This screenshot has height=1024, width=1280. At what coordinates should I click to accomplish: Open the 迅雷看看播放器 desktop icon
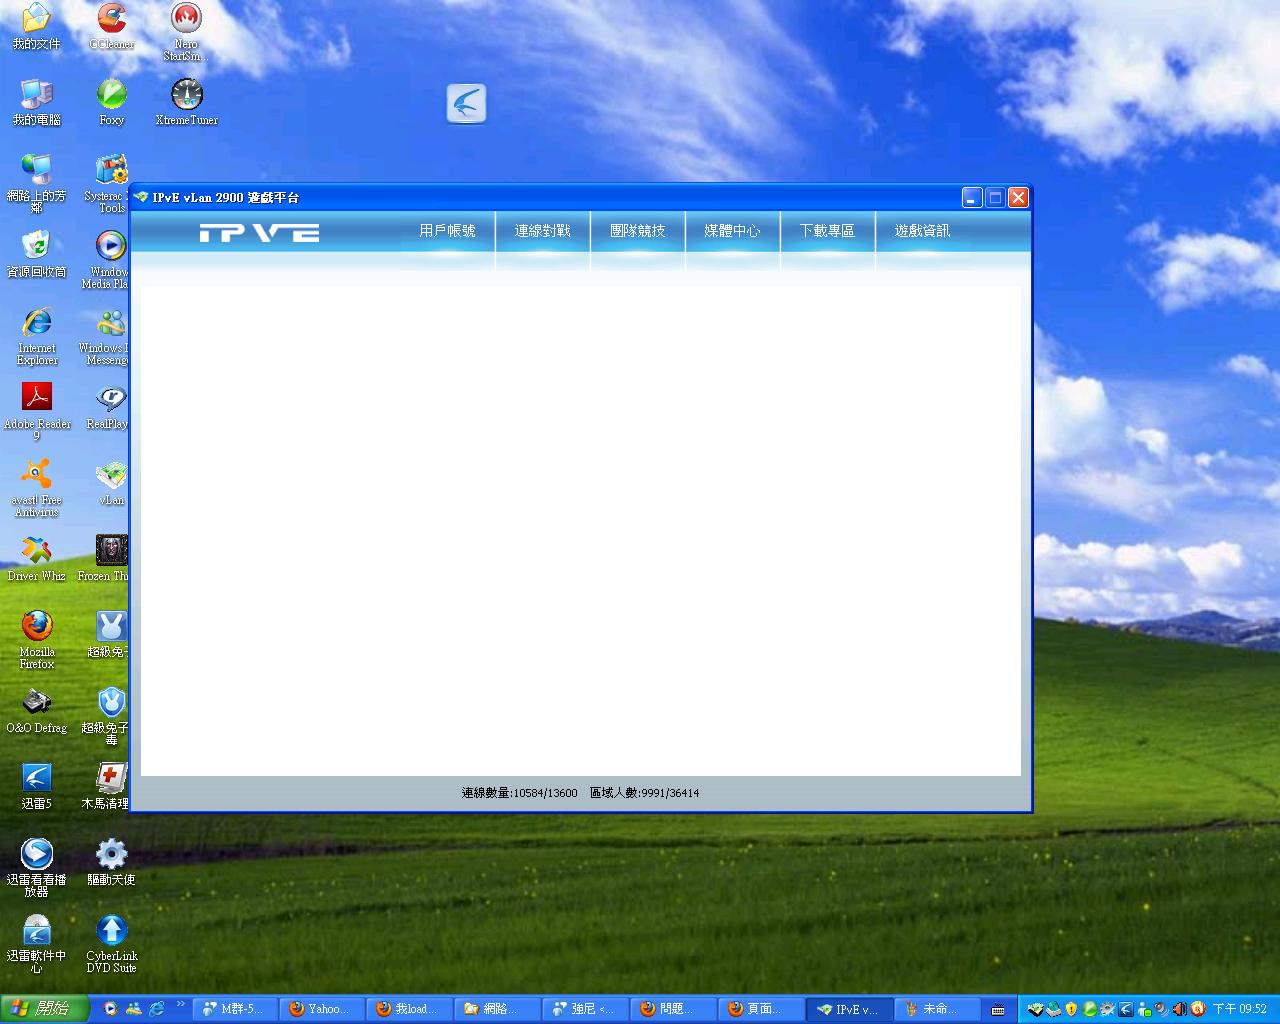click(37, 868)
